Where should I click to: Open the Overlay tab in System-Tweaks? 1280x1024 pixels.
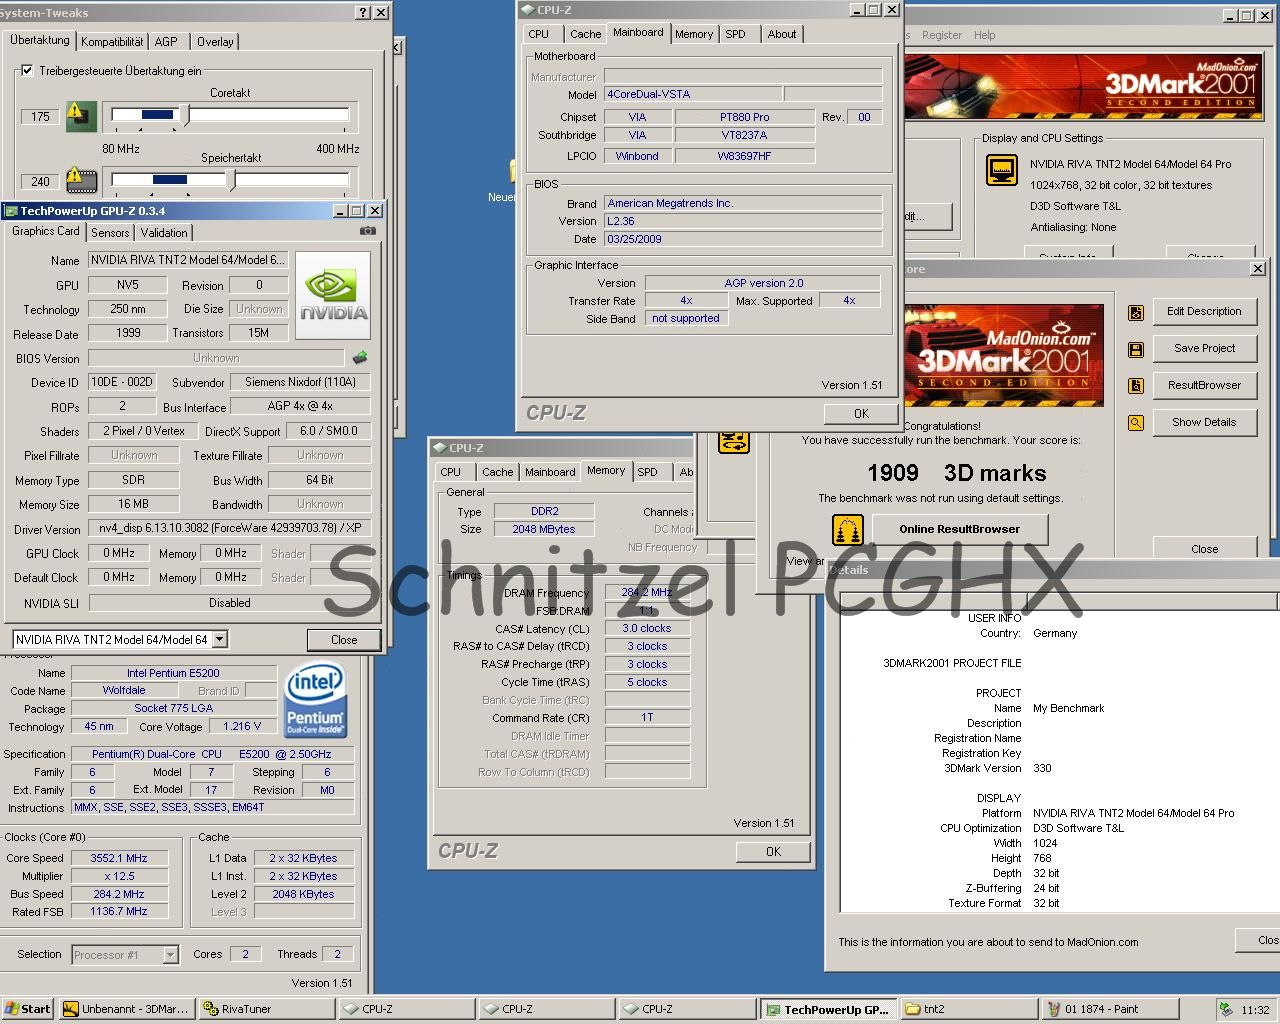[215, 42]
